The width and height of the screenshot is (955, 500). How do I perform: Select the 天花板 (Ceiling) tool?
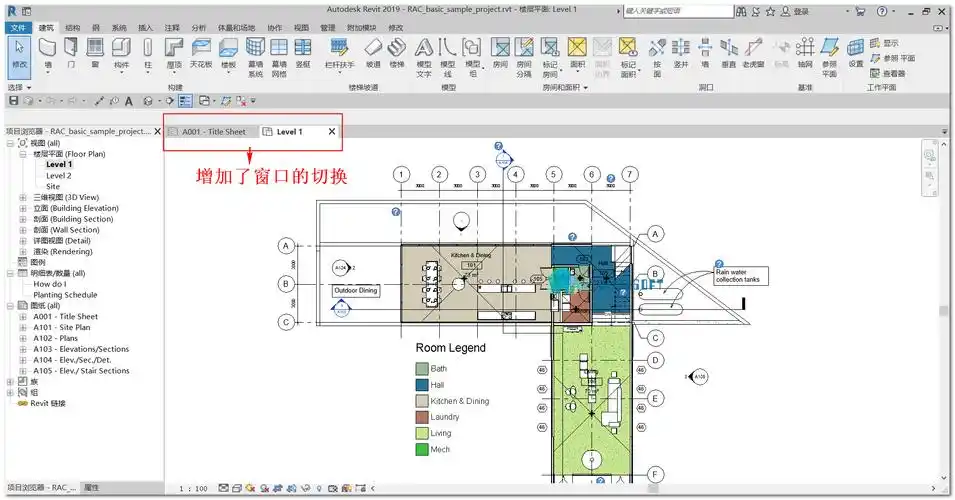pos(201,54)
